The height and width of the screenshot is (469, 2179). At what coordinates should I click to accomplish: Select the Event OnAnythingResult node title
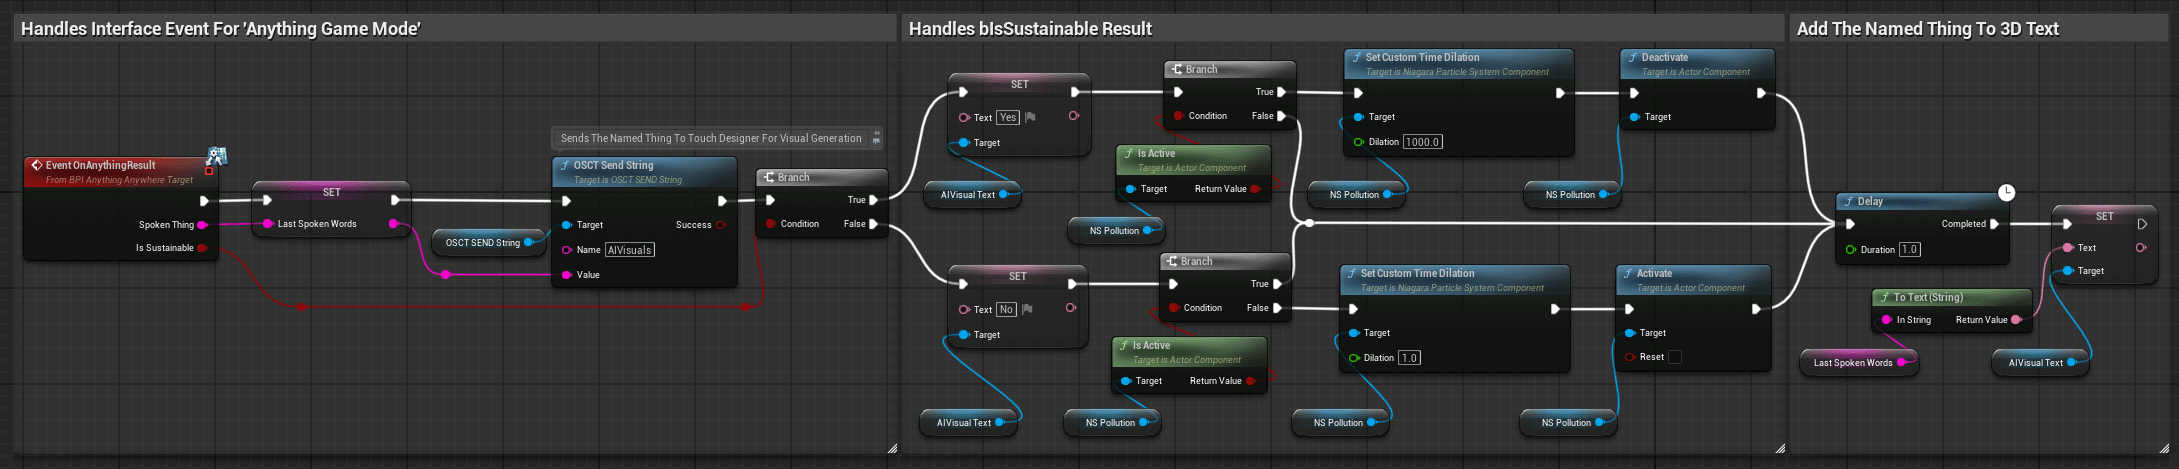pyautogui.click(x=101, y=165)
